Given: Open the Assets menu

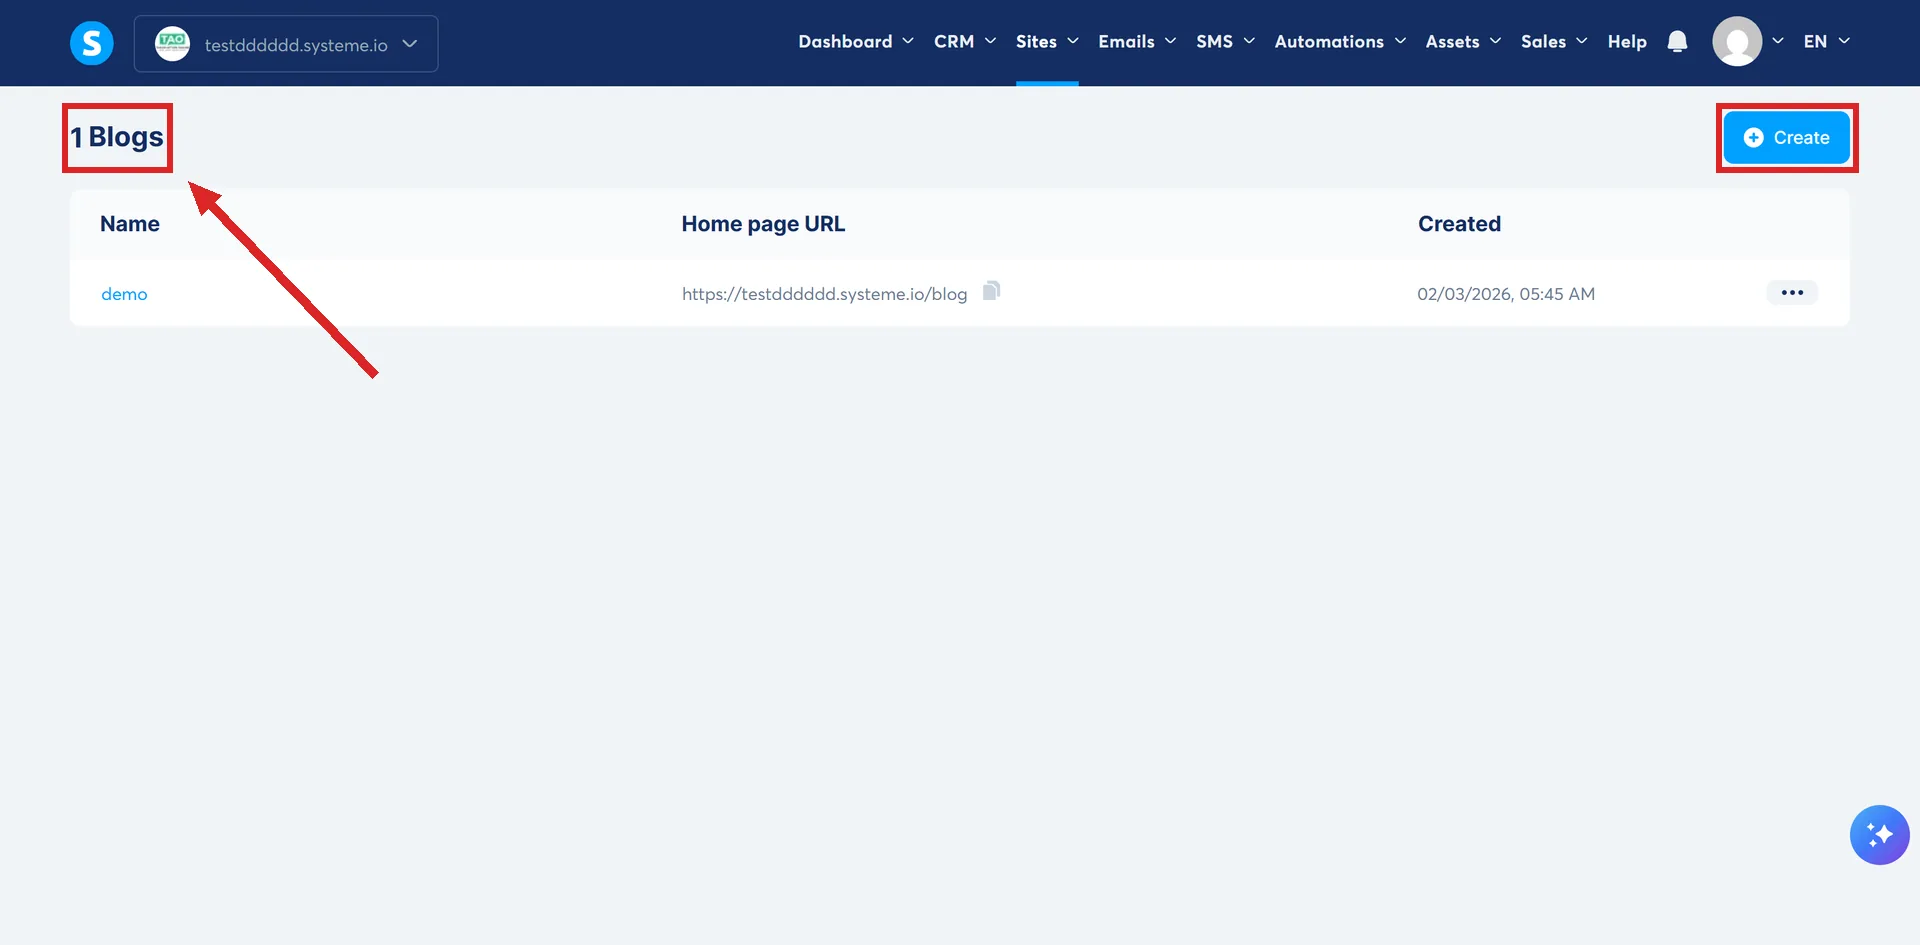Looking at the screenshot, I should [x=1463, y=42].
